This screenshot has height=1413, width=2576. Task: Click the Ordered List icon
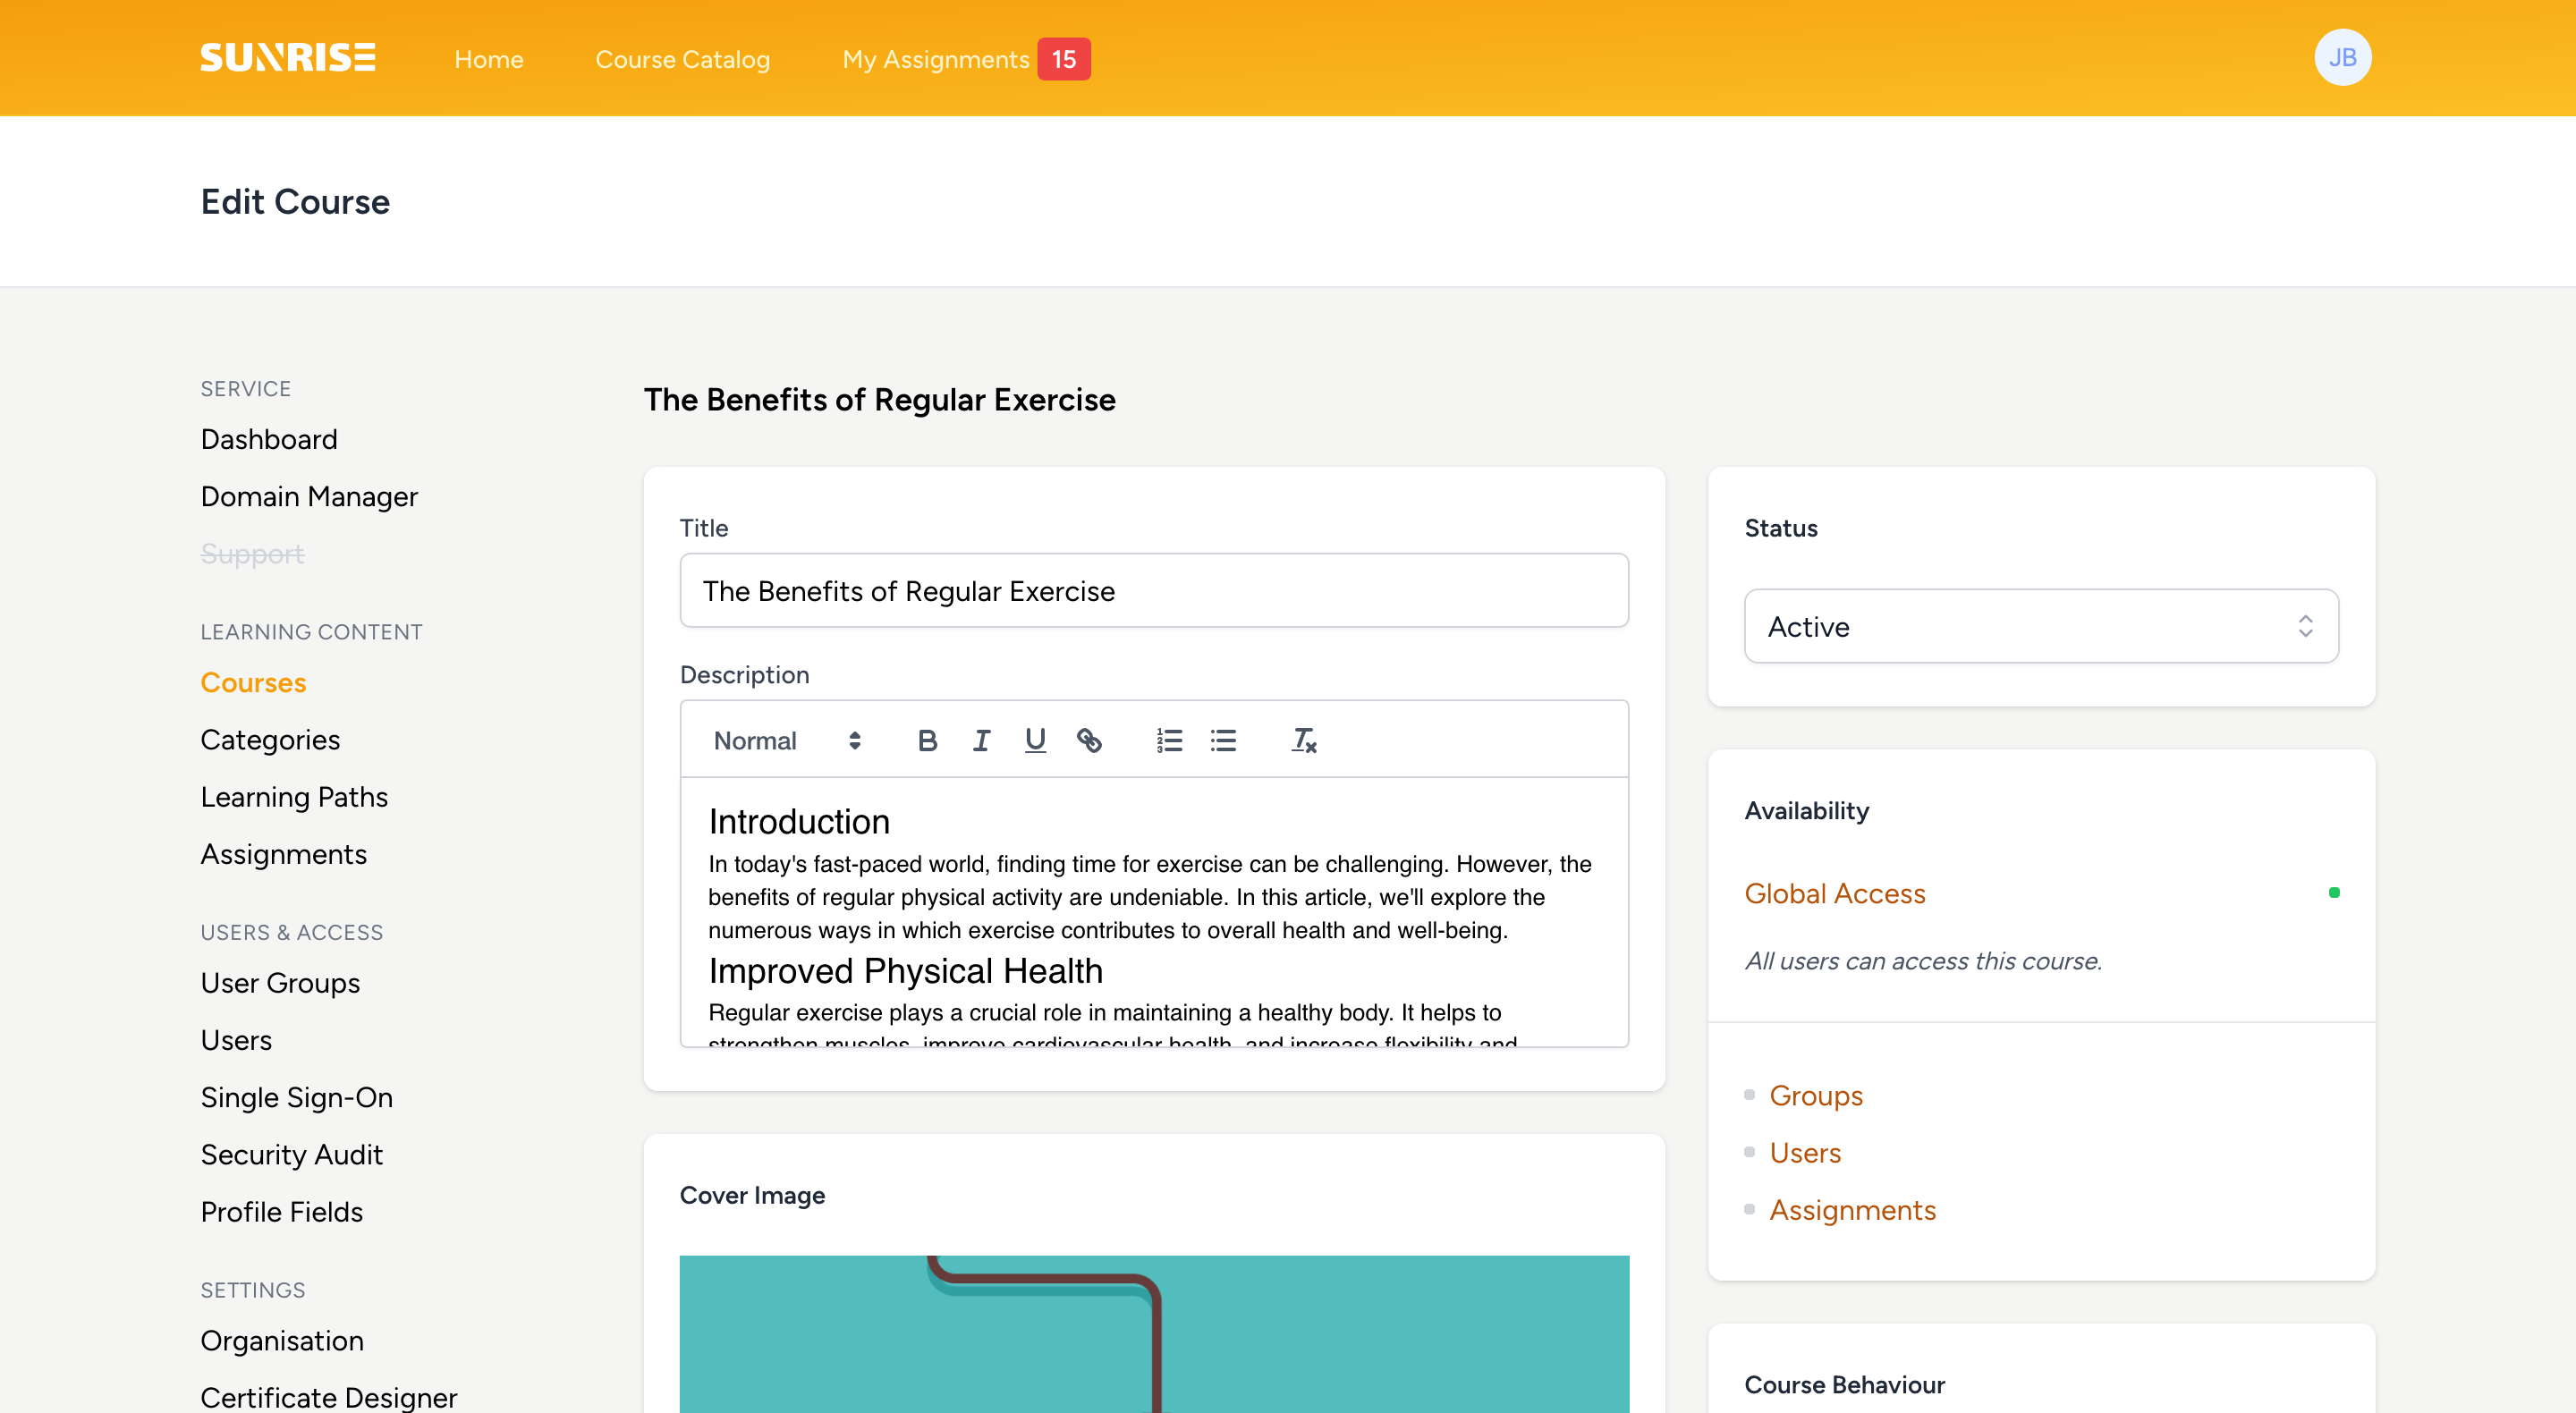[1169, 740]
